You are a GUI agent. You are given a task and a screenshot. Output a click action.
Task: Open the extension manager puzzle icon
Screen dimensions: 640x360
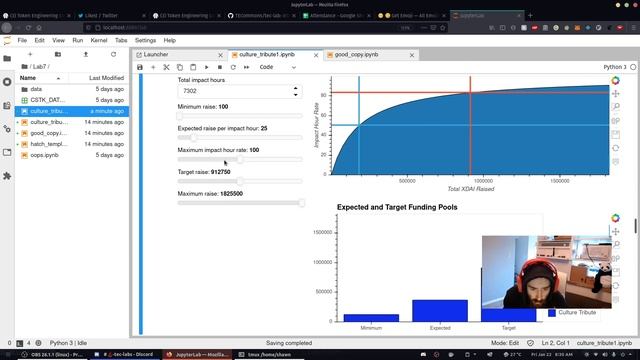pyautogui.click(x=7, y=176)
